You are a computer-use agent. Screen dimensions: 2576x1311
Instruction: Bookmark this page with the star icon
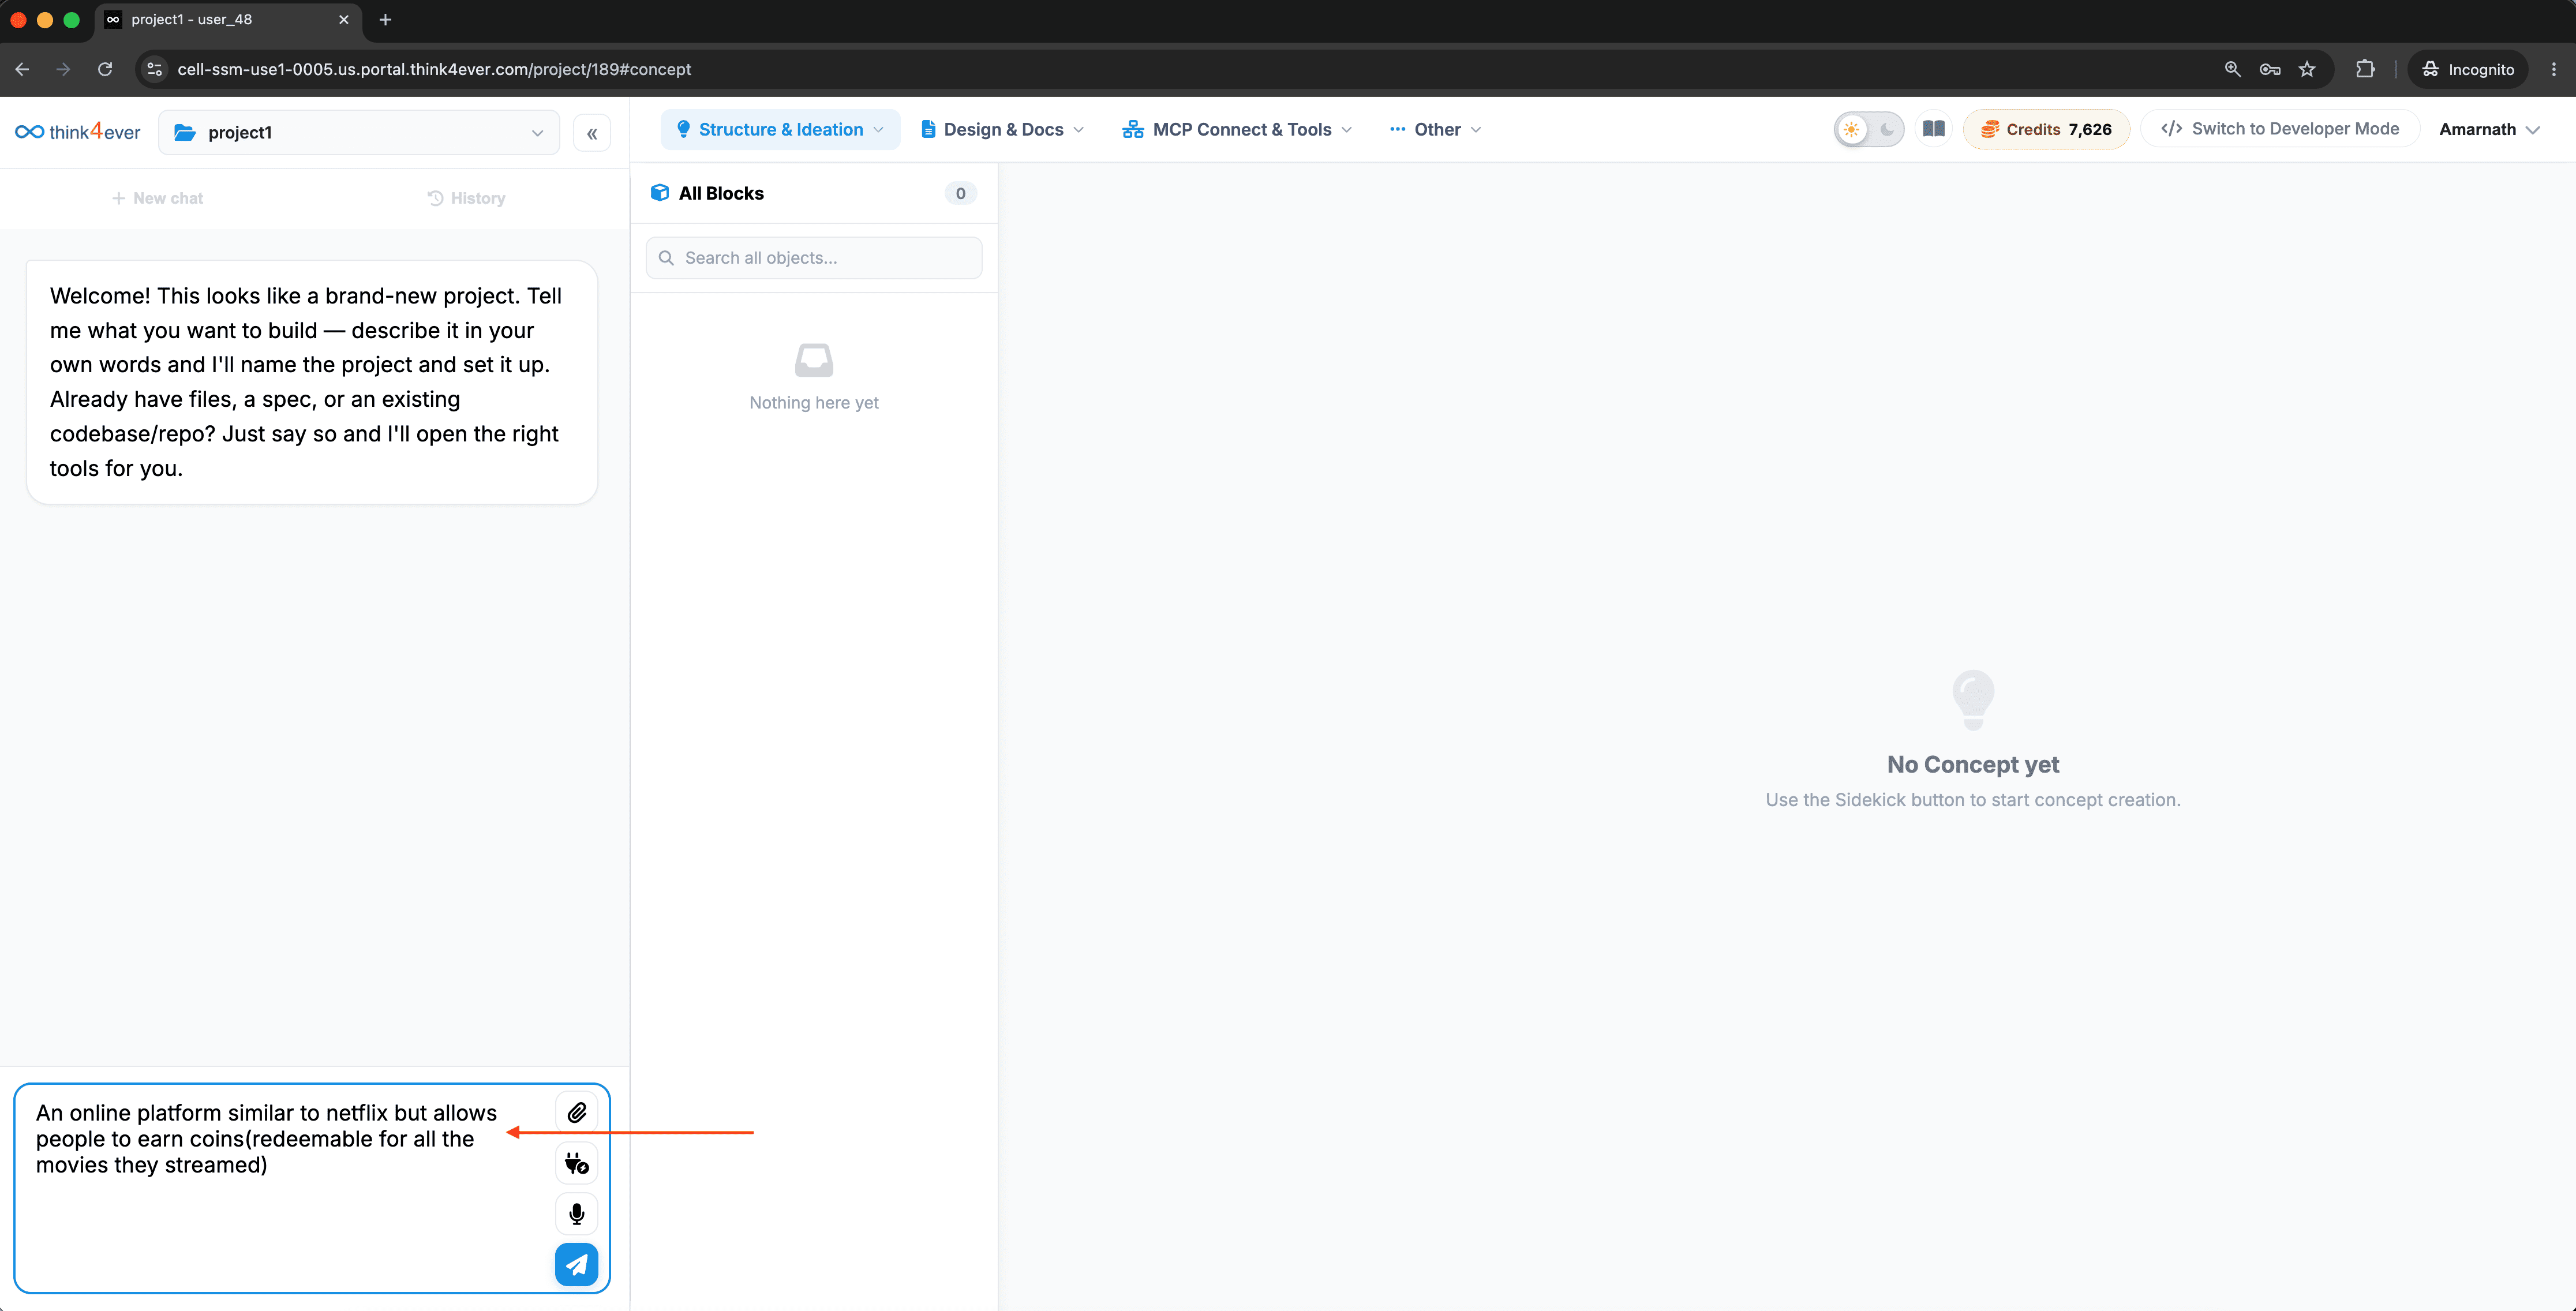(2307, 69)
